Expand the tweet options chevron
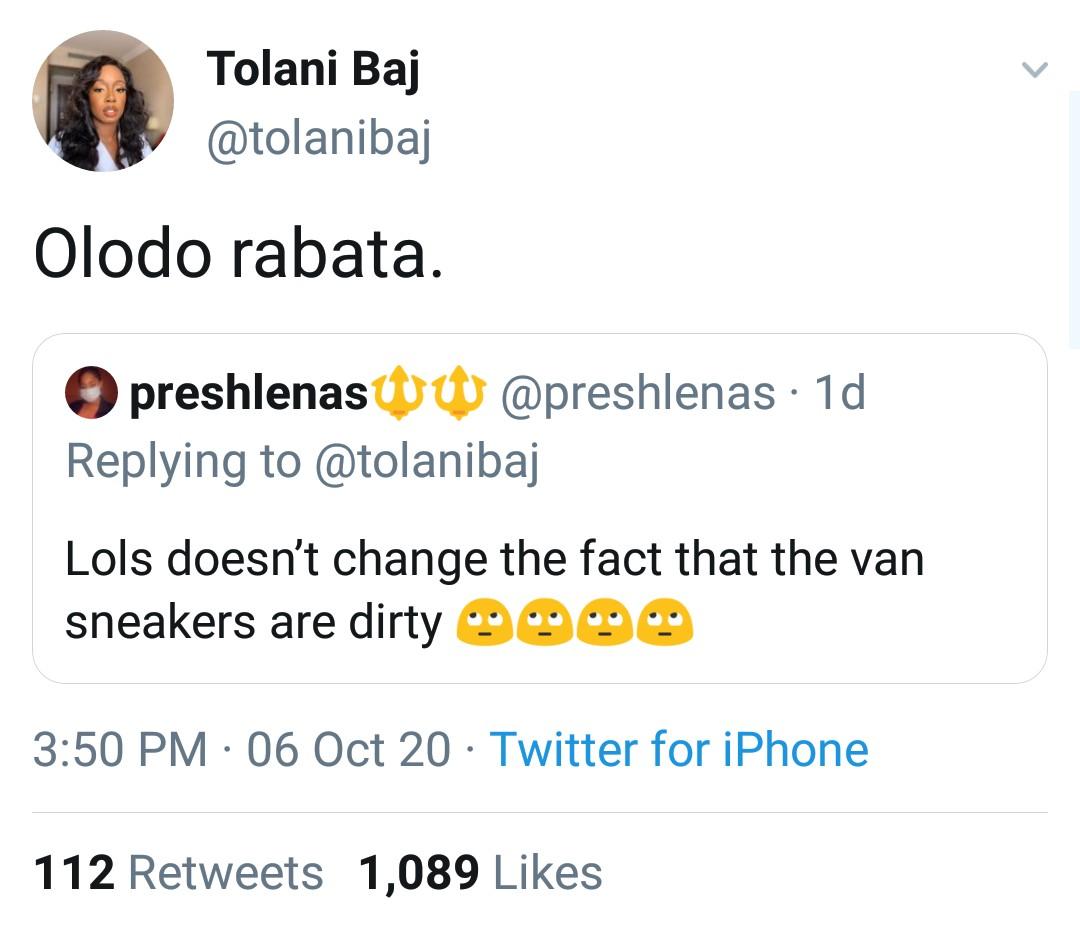Image resolution: width=1080 pixels, height=925 pixels. (1034, 70)
